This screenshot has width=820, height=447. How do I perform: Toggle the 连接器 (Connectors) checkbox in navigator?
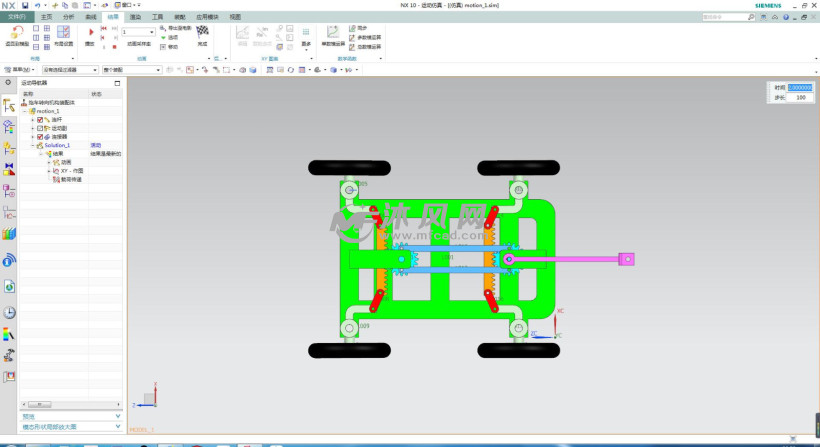pos(40,136)
